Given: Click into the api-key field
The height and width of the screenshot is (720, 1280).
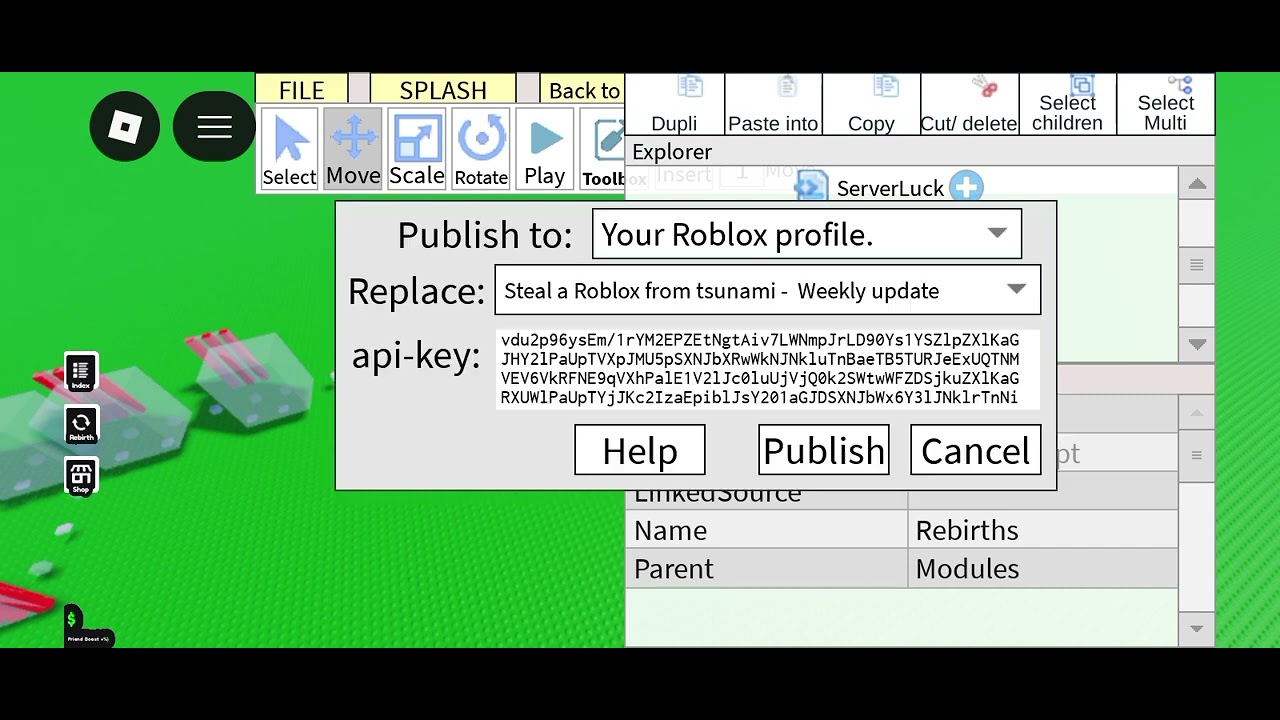Looking at the screenshot, I should 768,369.
